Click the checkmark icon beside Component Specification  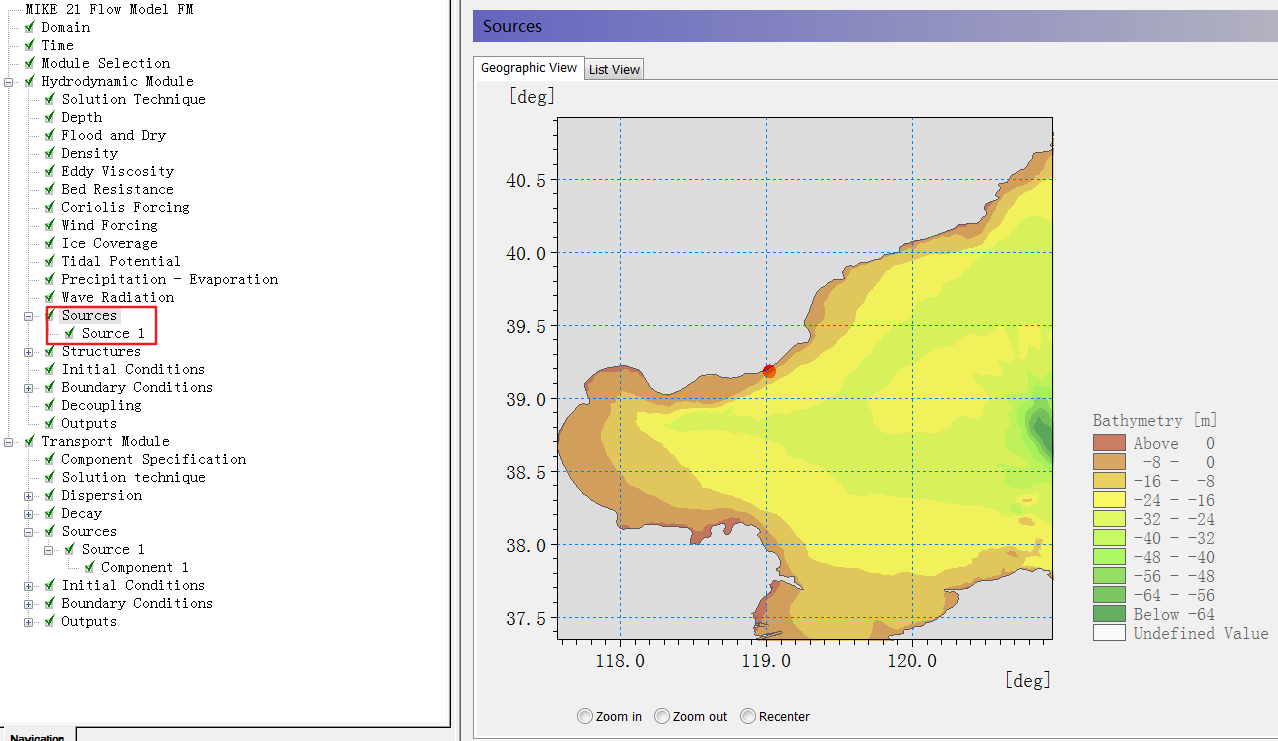click(x=50, y=459)
